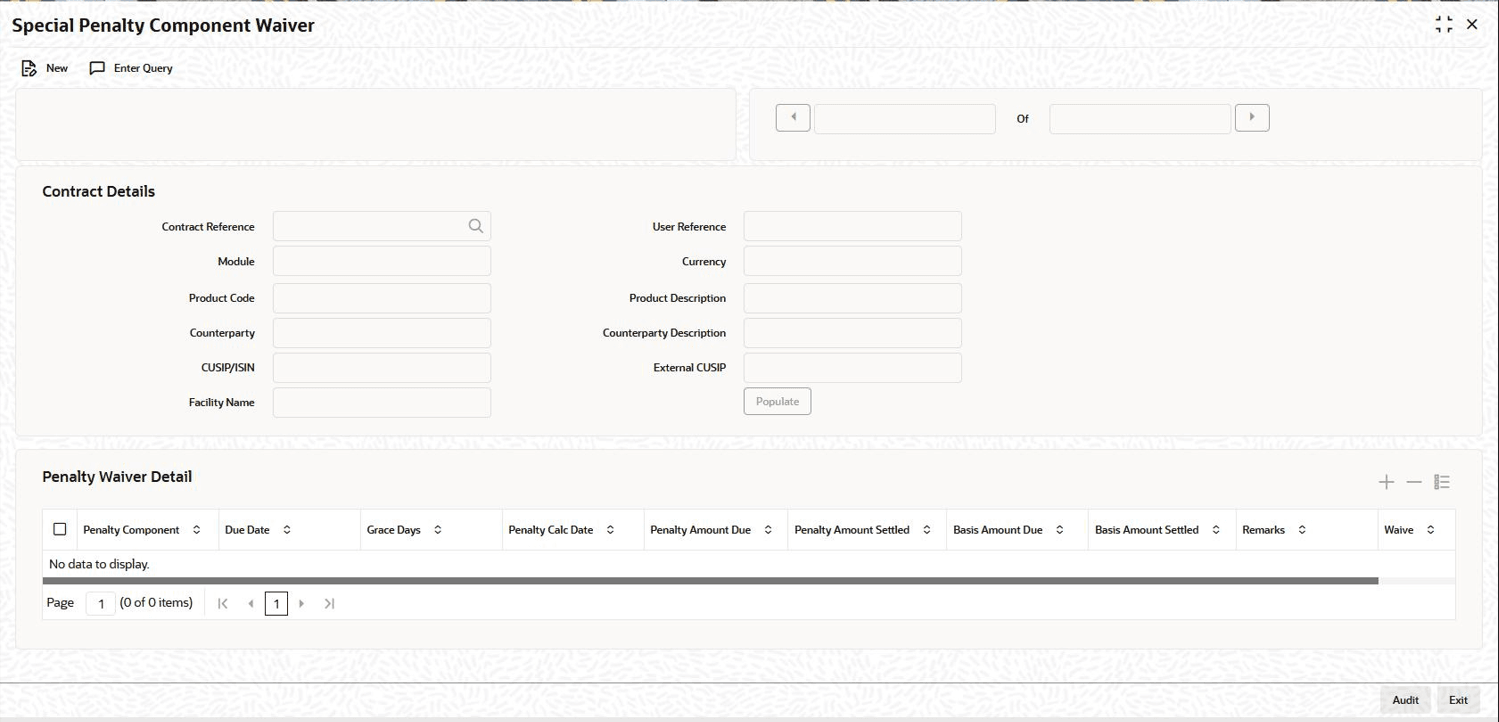This screenshot has width=1499, height=722.
Task: Collapse the window using the shrink icon
Action: pyautogui.click(x=1443, y=25)
